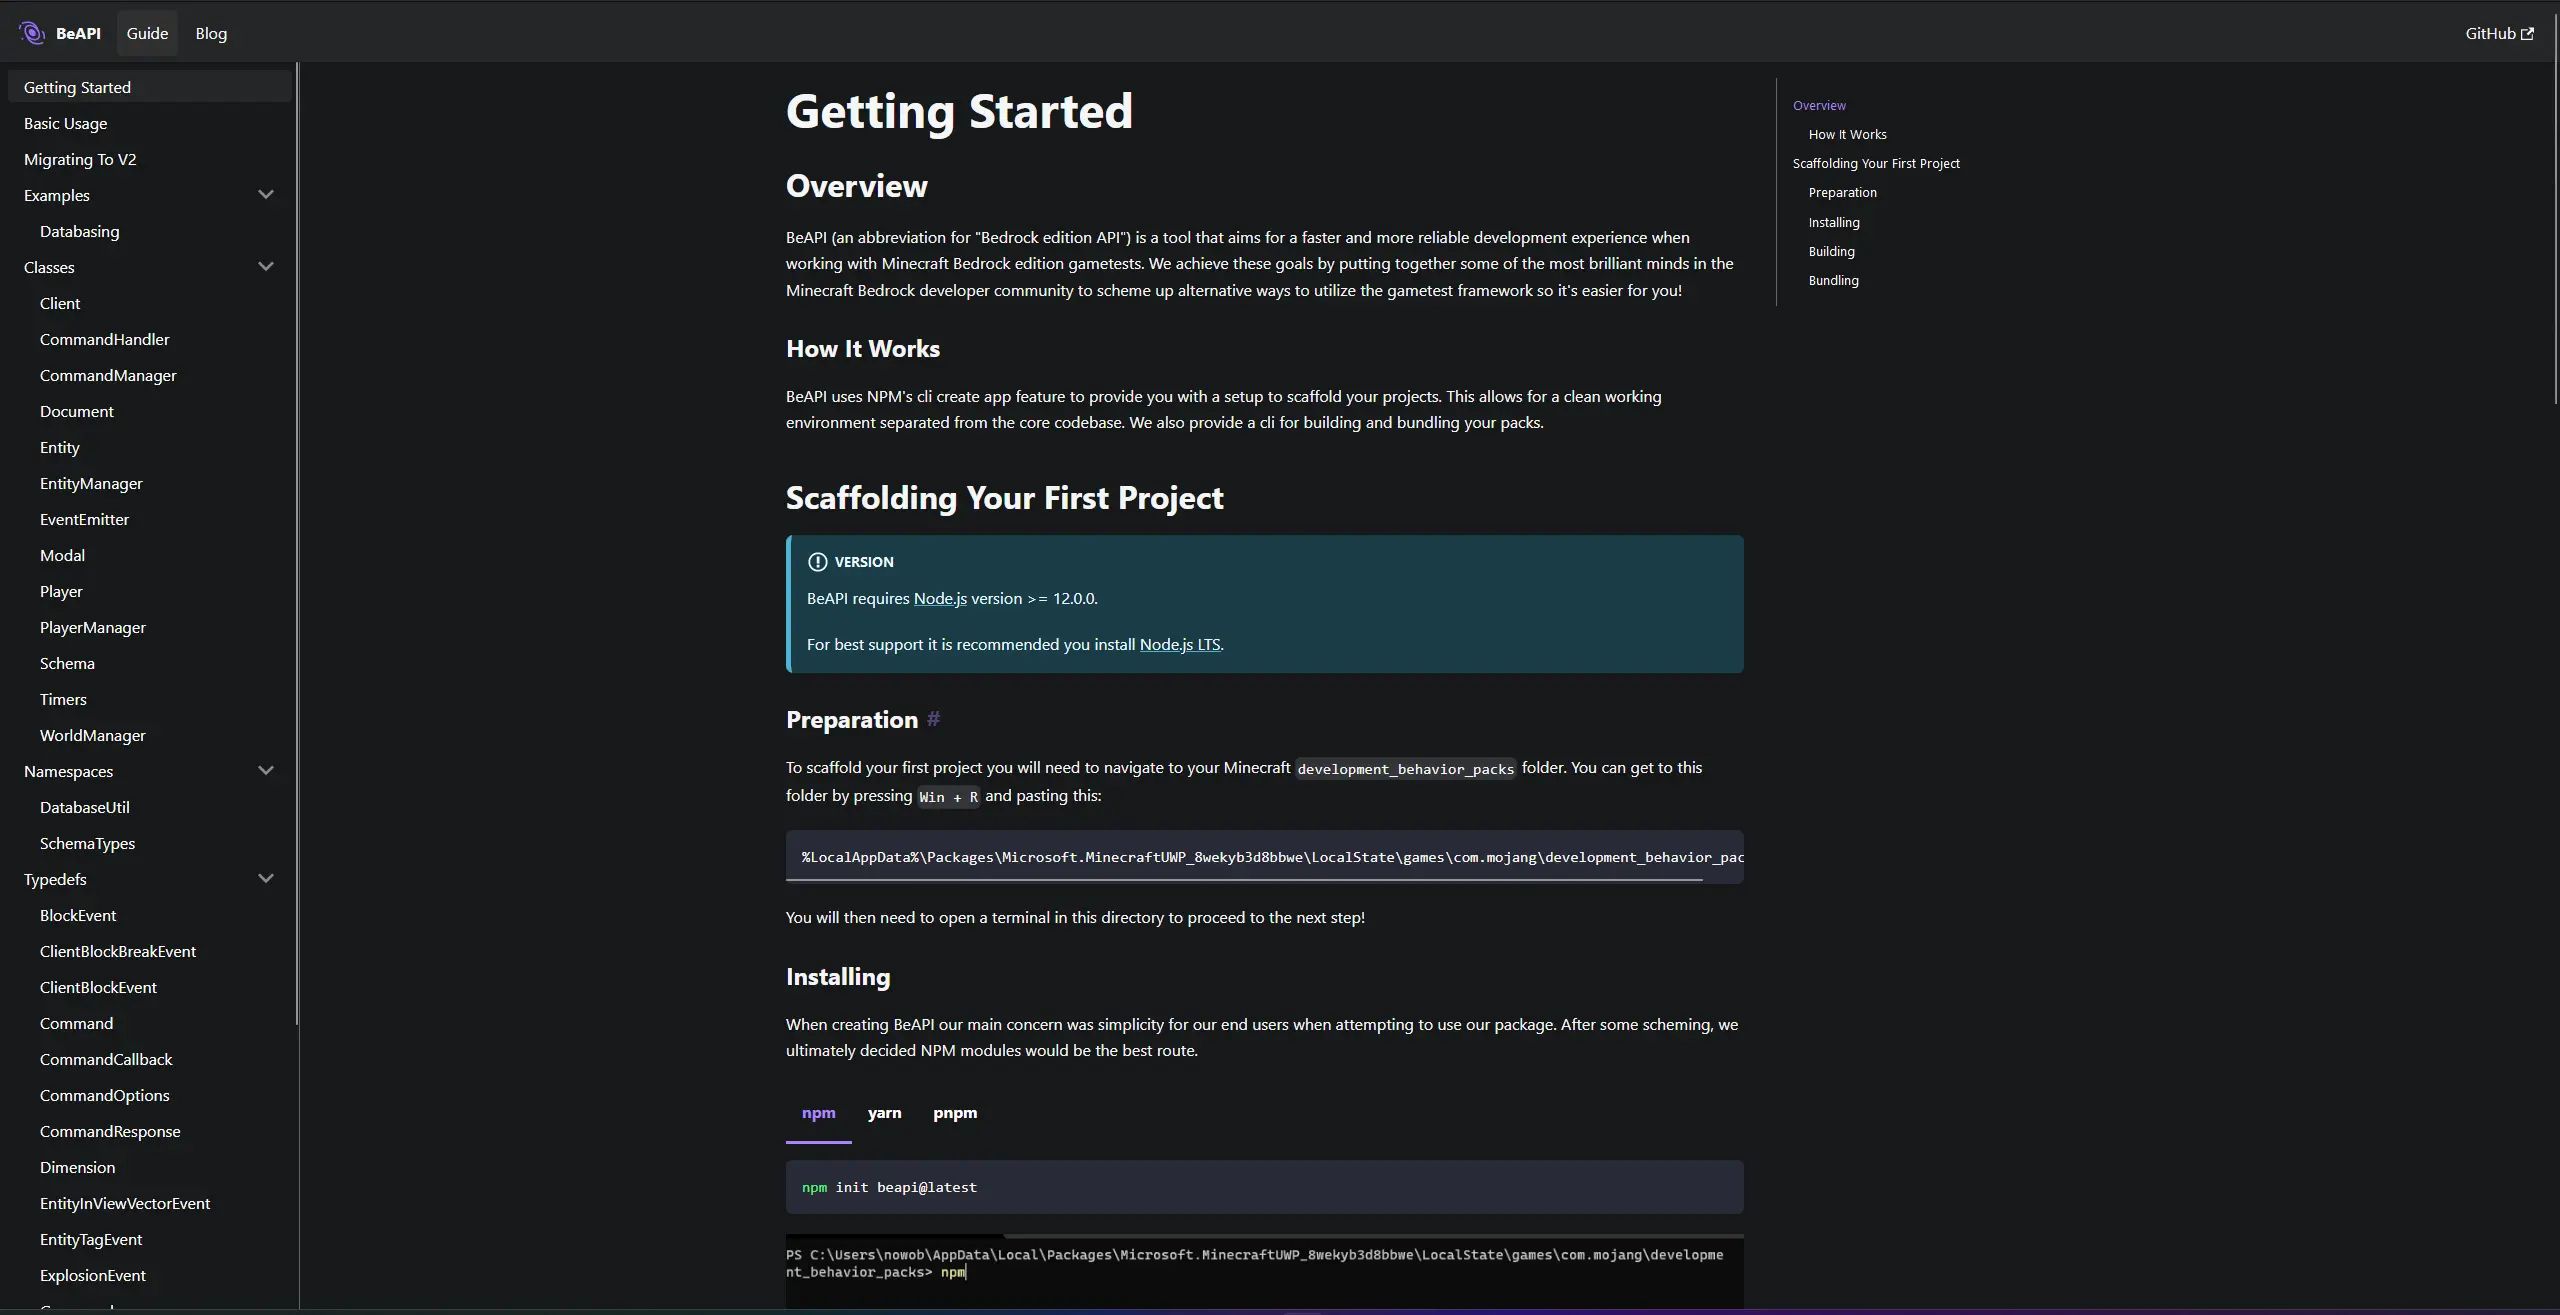This screenshot has height=1315, width=2560.
Task: Open the Blog navbar item
Action: click(x=211, y=34)
